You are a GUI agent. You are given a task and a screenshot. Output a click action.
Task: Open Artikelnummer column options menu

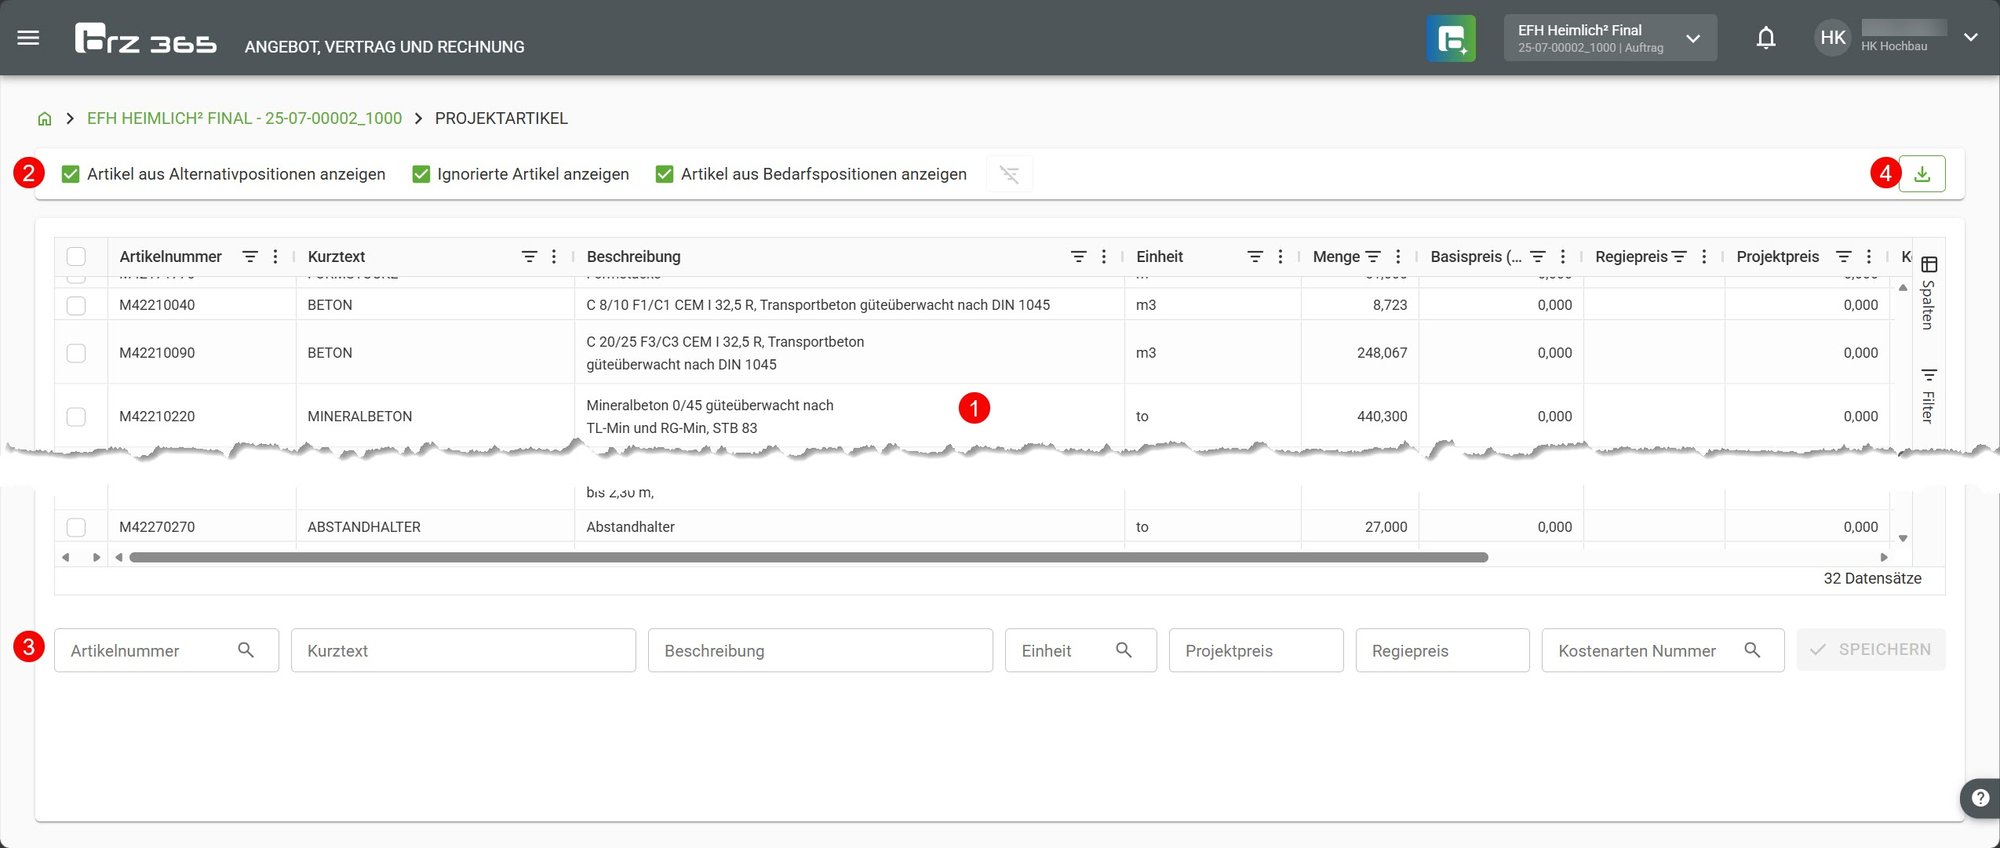(x=275, y=257)
